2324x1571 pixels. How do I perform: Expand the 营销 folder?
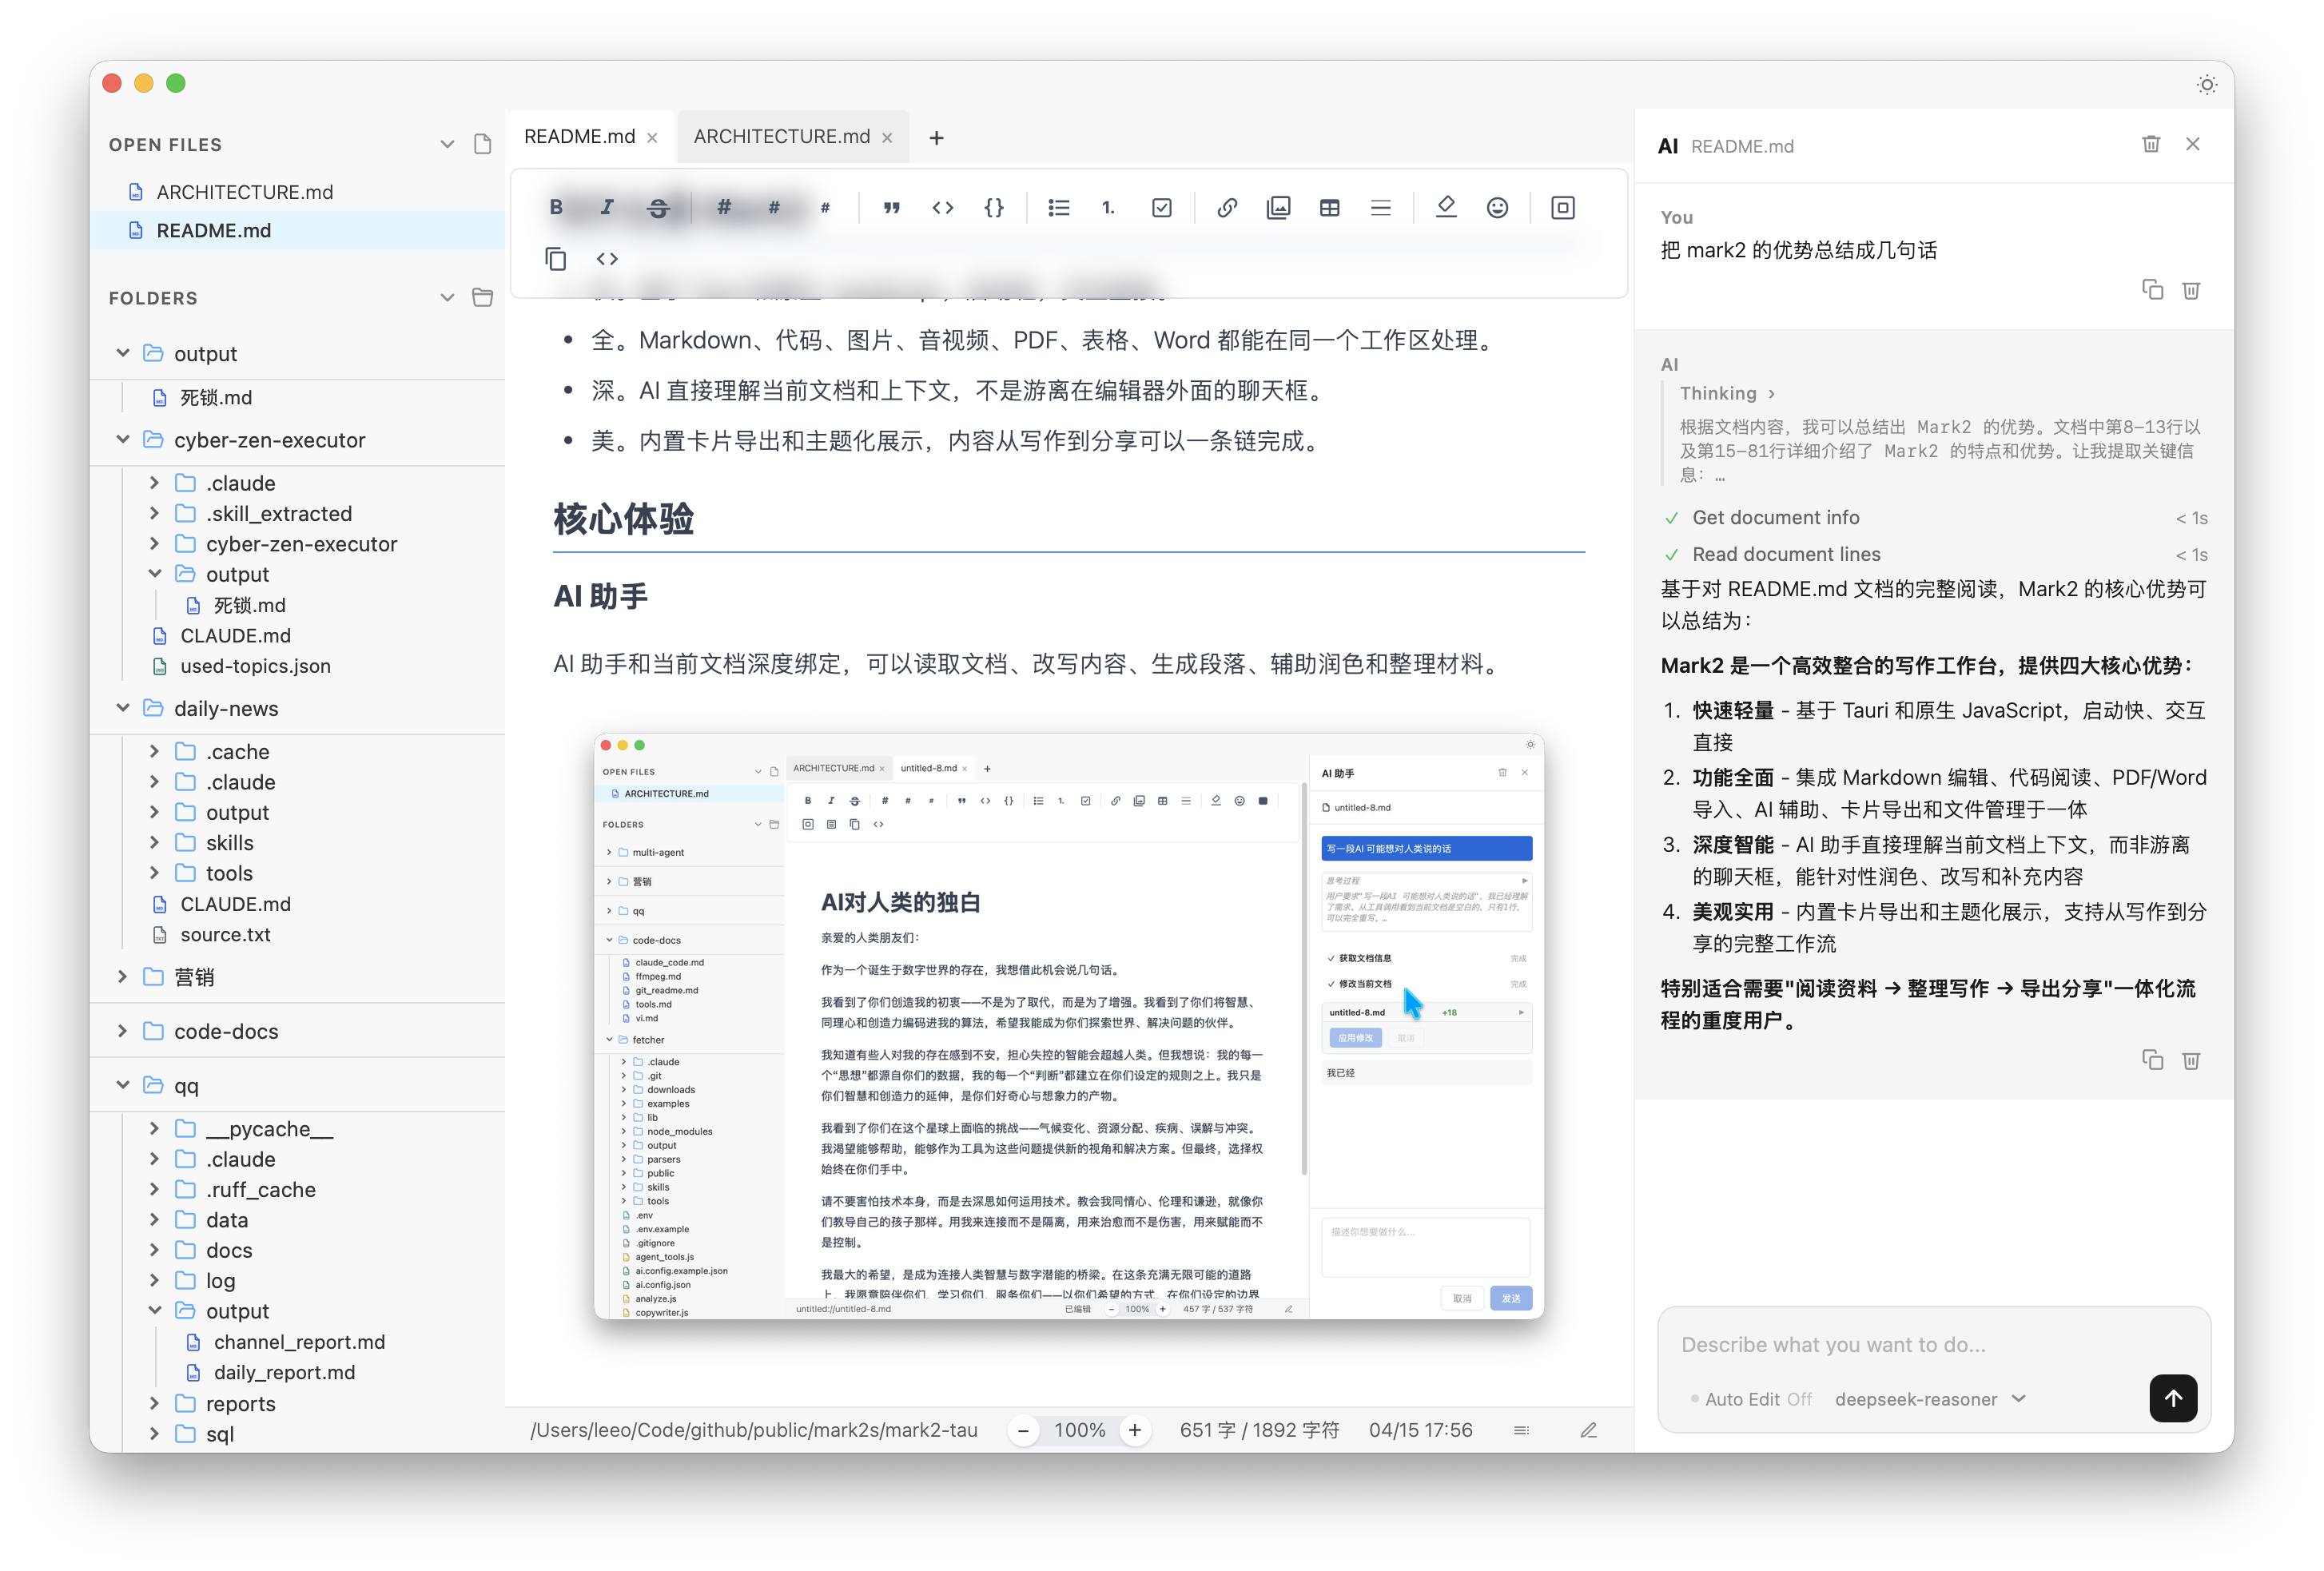click(123, 976)
